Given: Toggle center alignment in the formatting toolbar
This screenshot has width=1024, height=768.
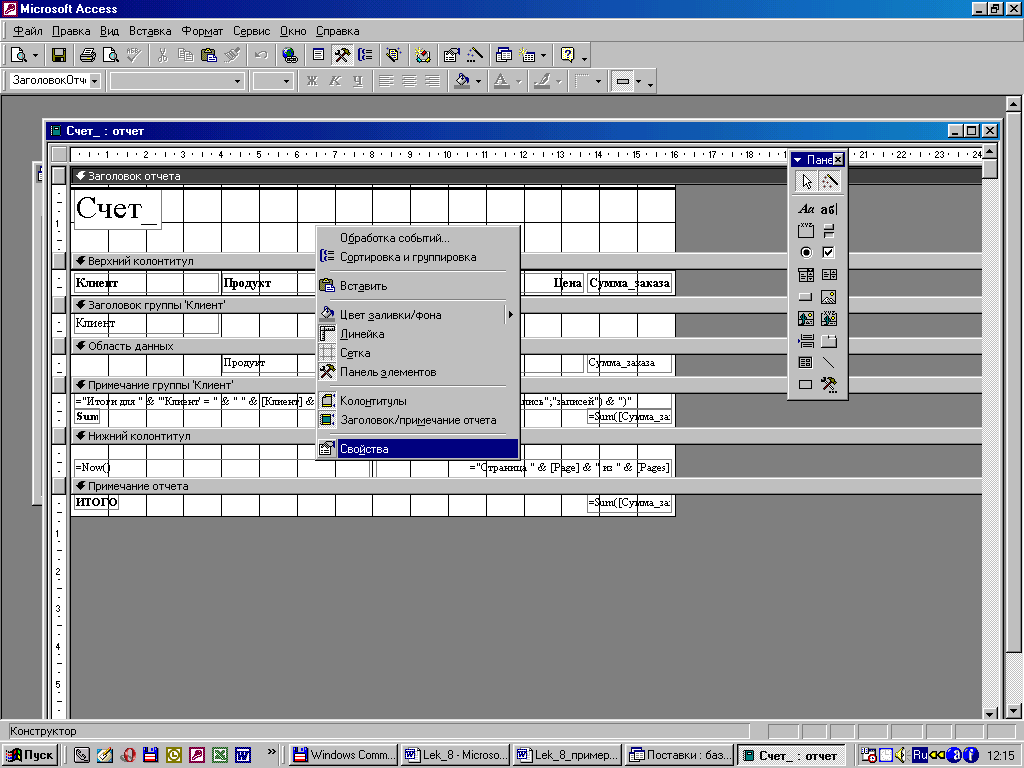Looking at the screenshot, I should point(409,82).
